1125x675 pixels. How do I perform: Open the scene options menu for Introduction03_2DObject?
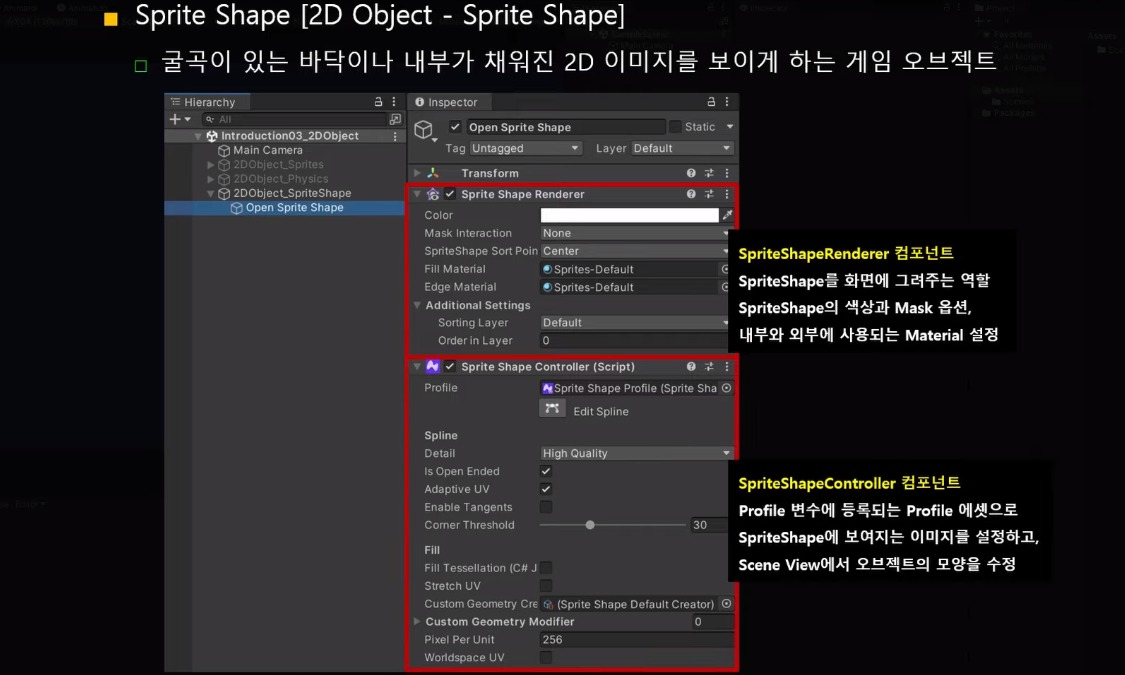(395, 136)
